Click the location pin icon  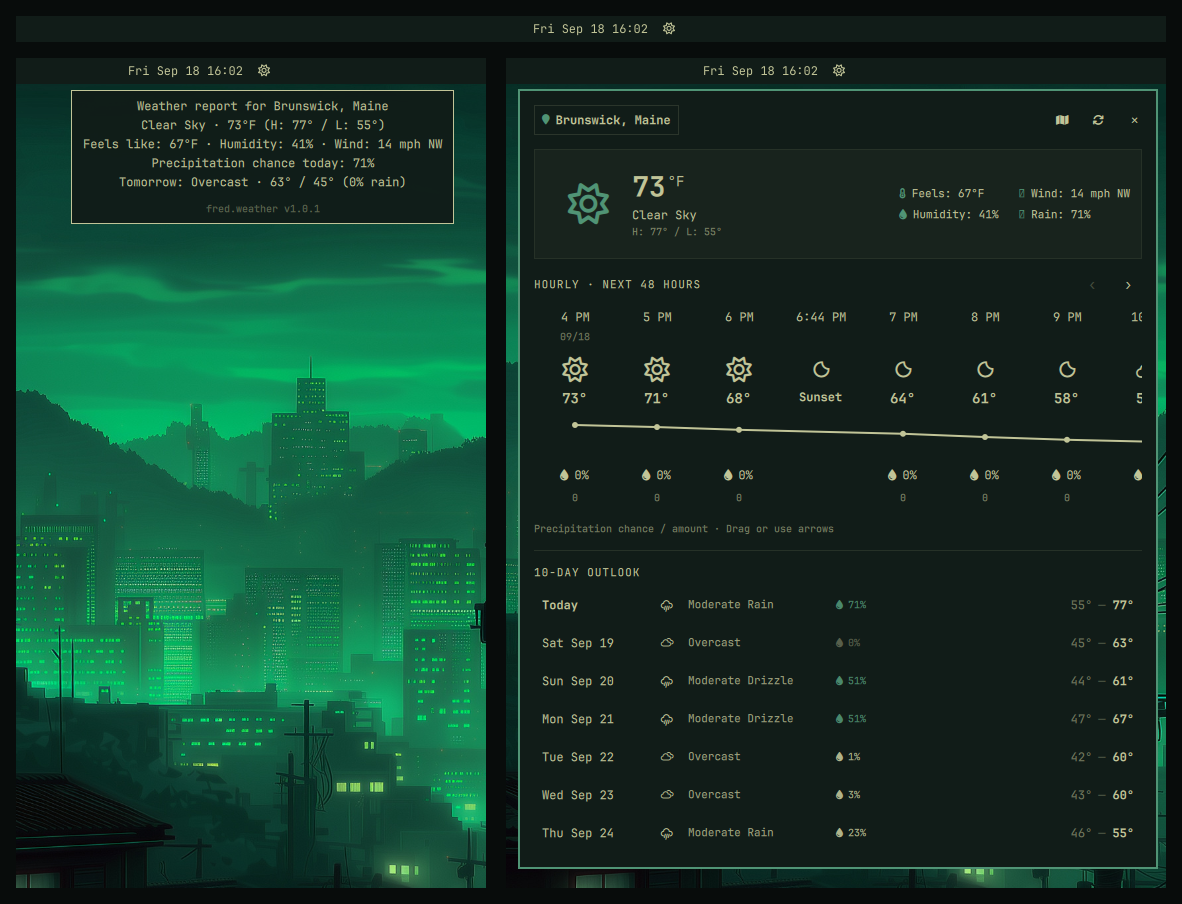click(546, 119)
